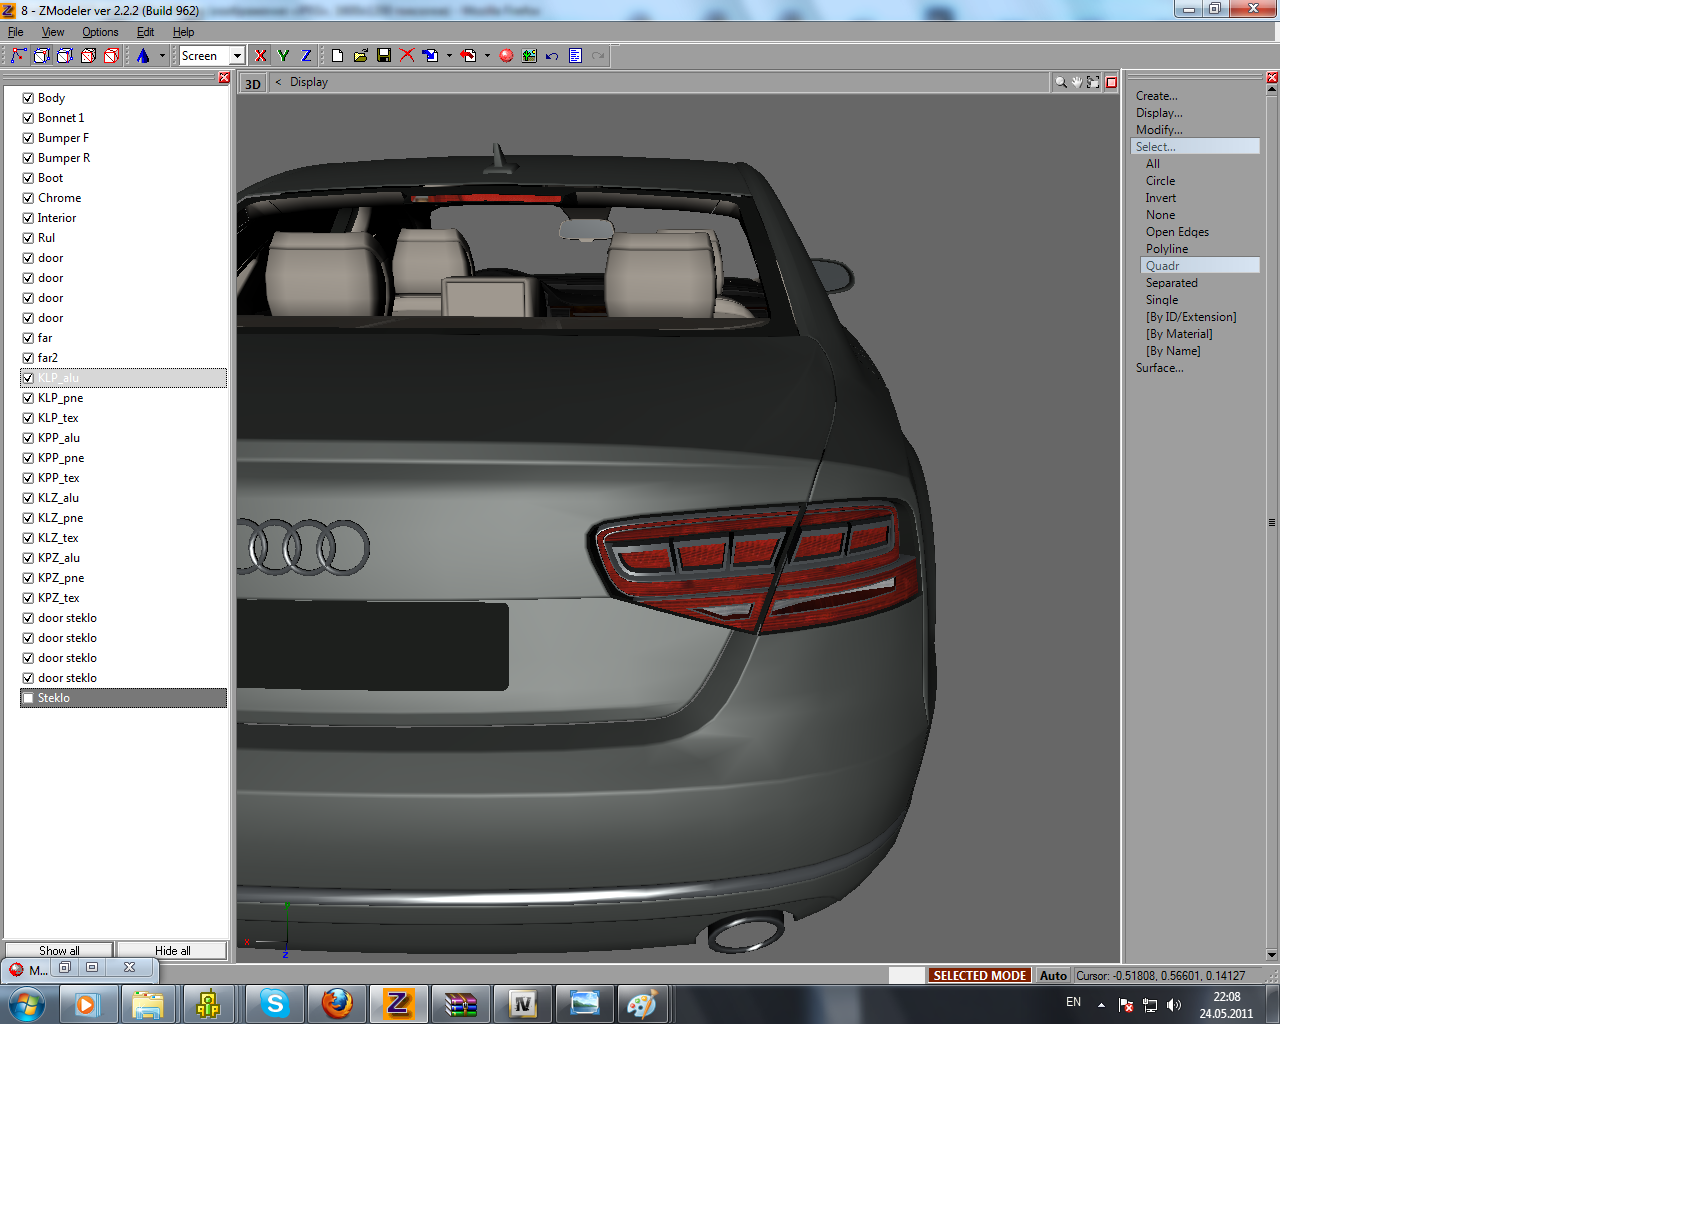Open the red sphere materials editor icon
The width and height of the screenshot is (1690, 1229).
pos(506,56)
